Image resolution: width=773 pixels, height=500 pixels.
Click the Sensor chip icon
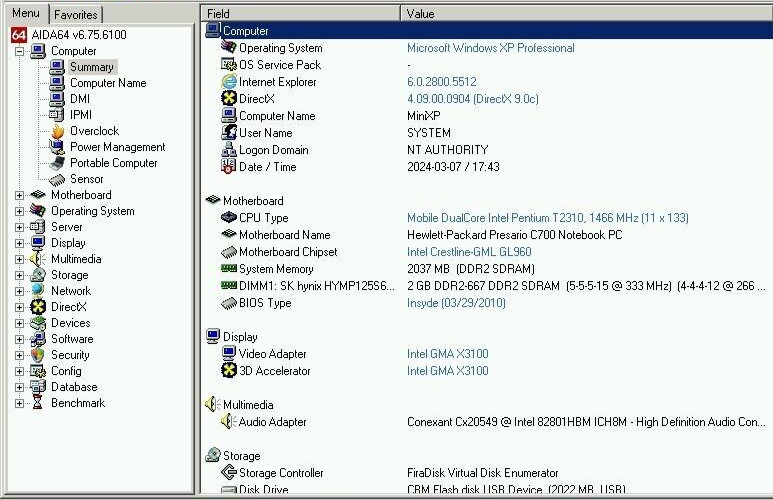click(x=57, y=179)
